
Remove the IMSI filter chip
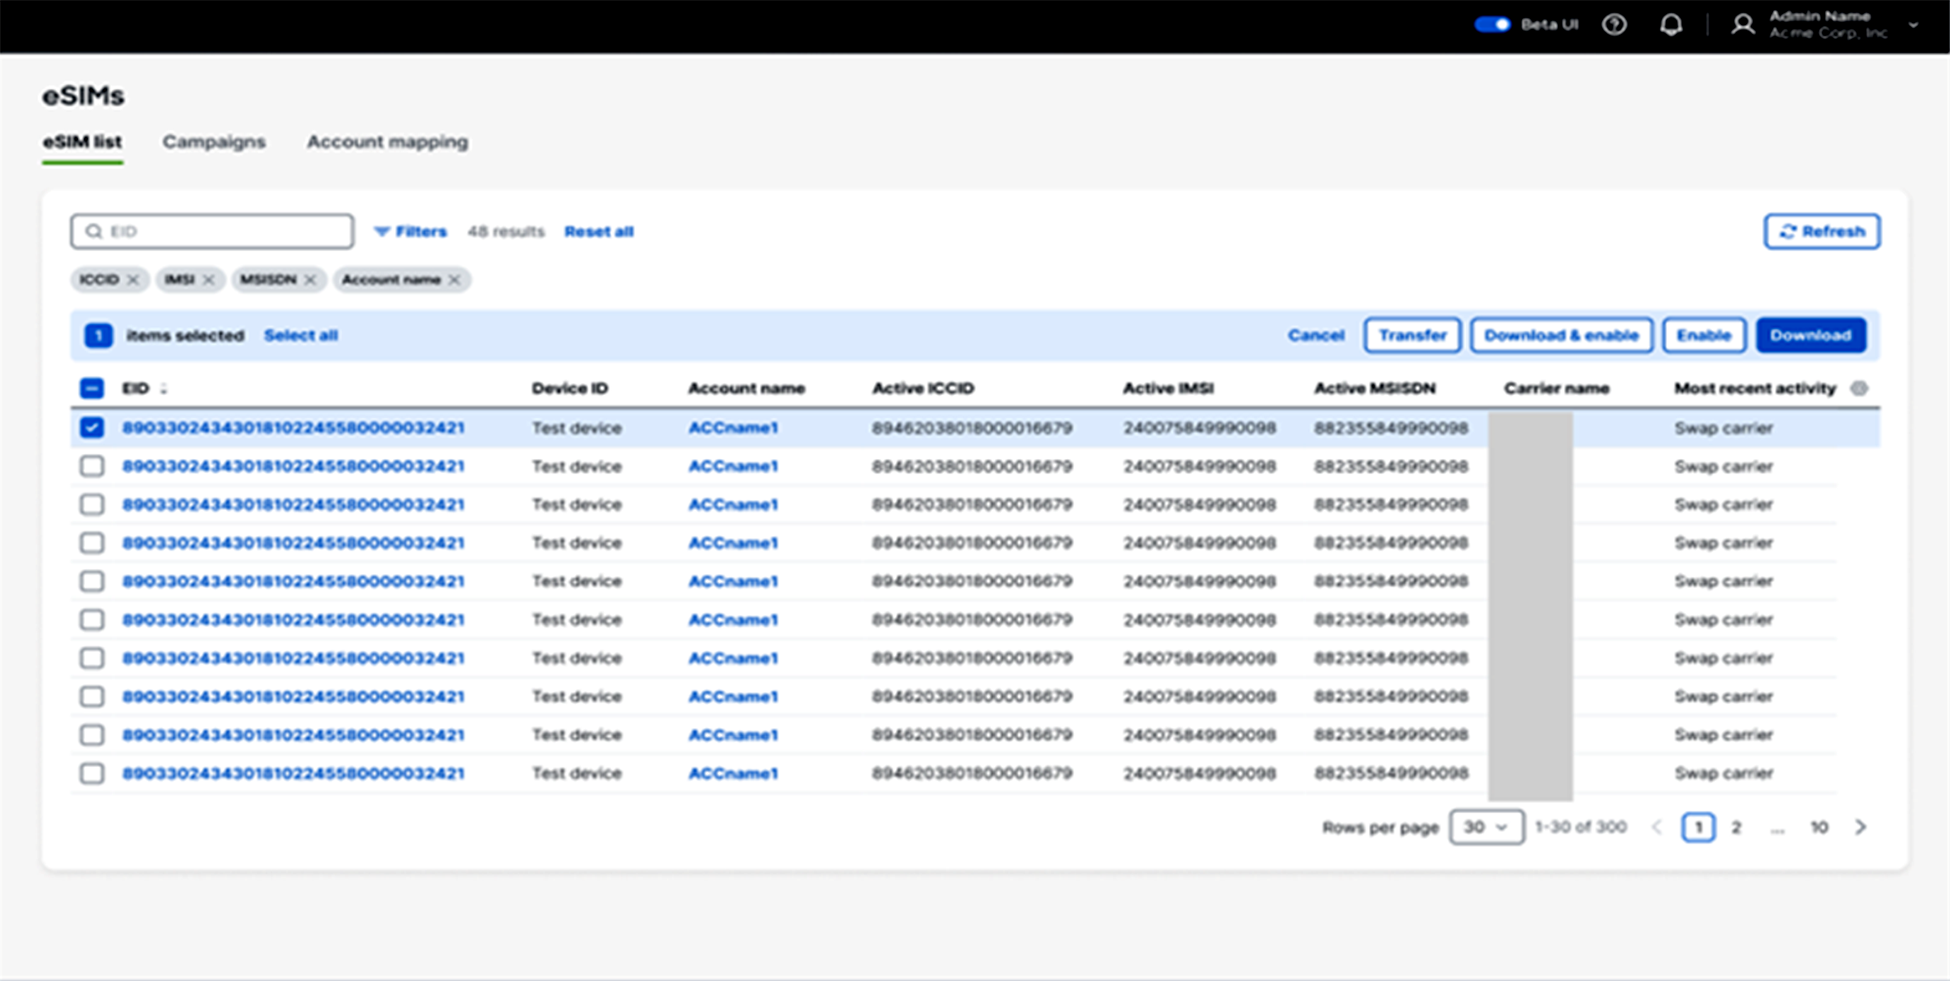click(208, 280)
